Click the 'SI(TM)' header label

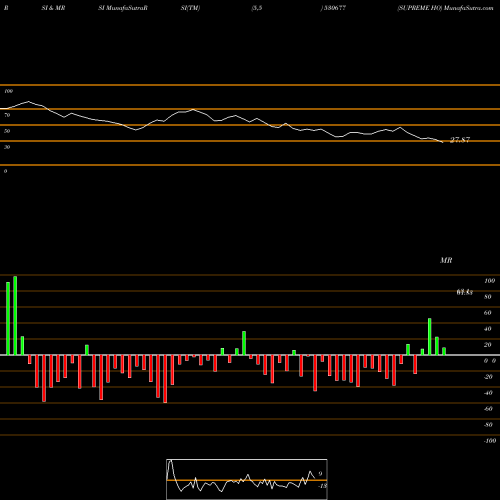pos(190,8)
